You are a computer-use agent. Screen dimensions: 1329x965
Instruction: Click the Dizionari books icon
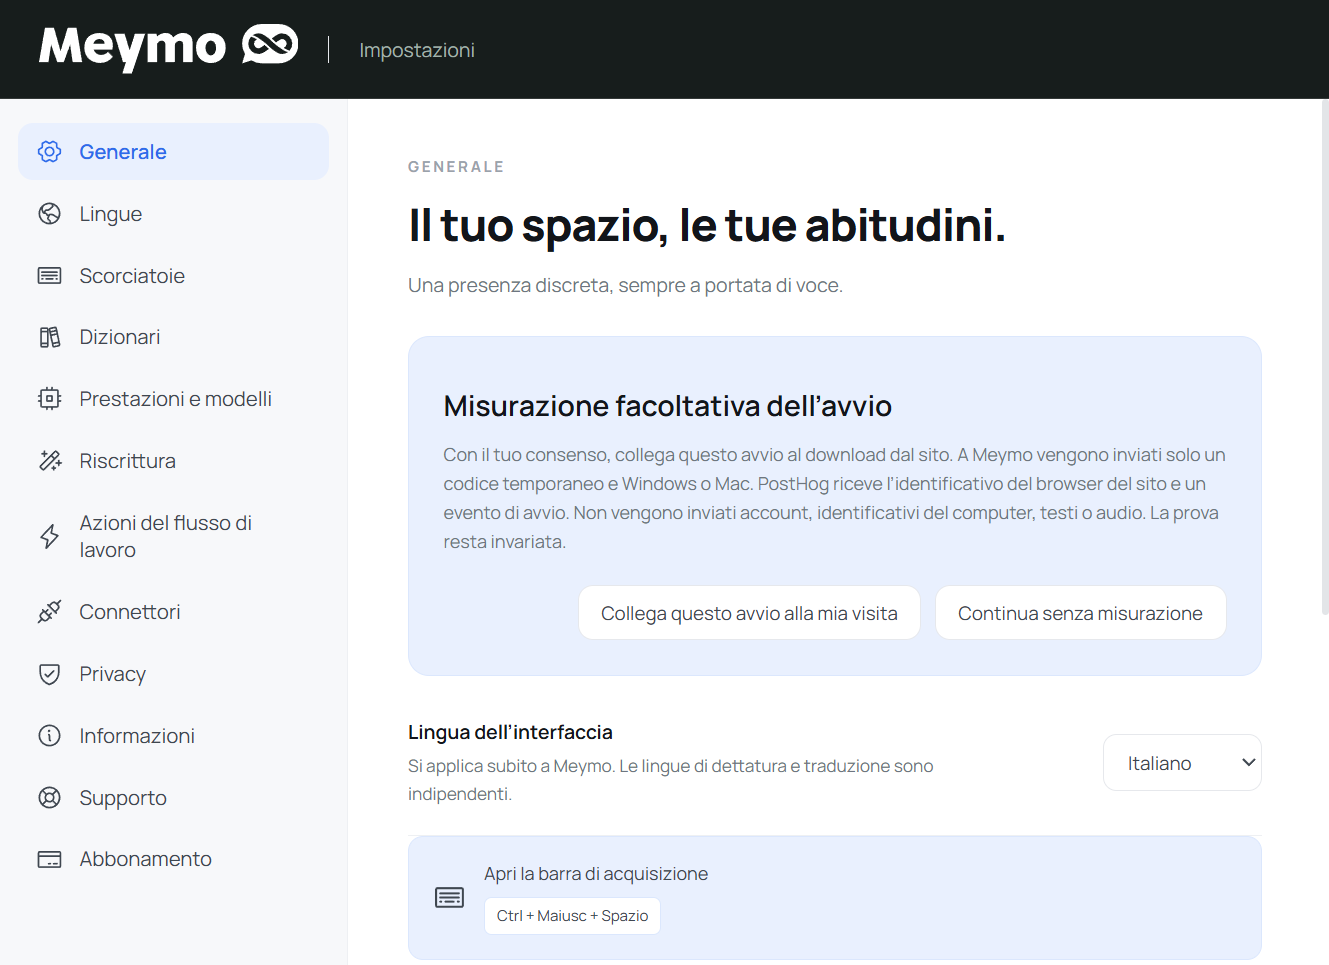pyautogui.click(x=49, y=337)
